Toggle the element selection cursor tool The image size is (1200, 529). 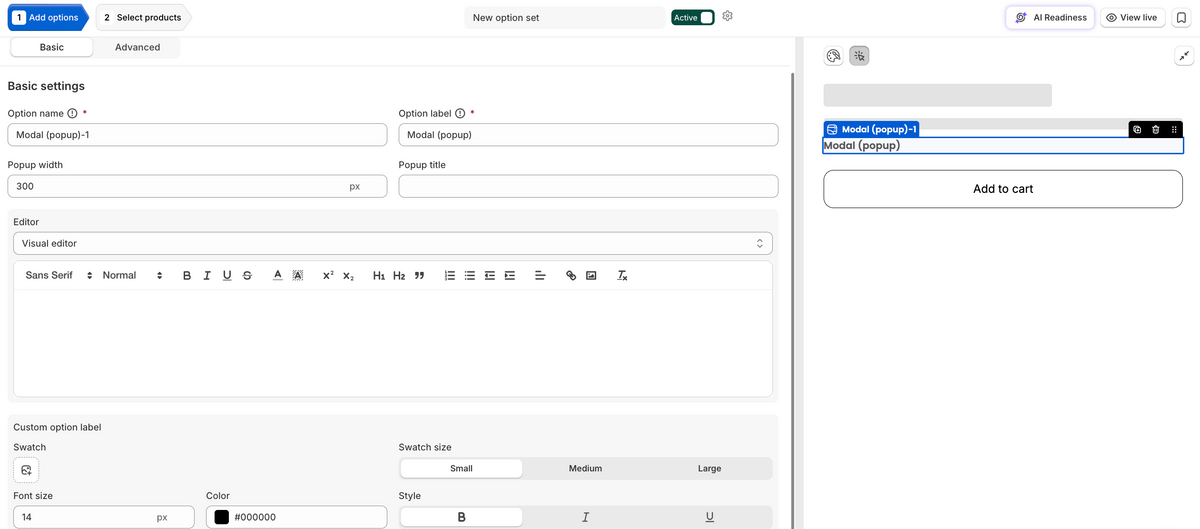coord(859,56)
